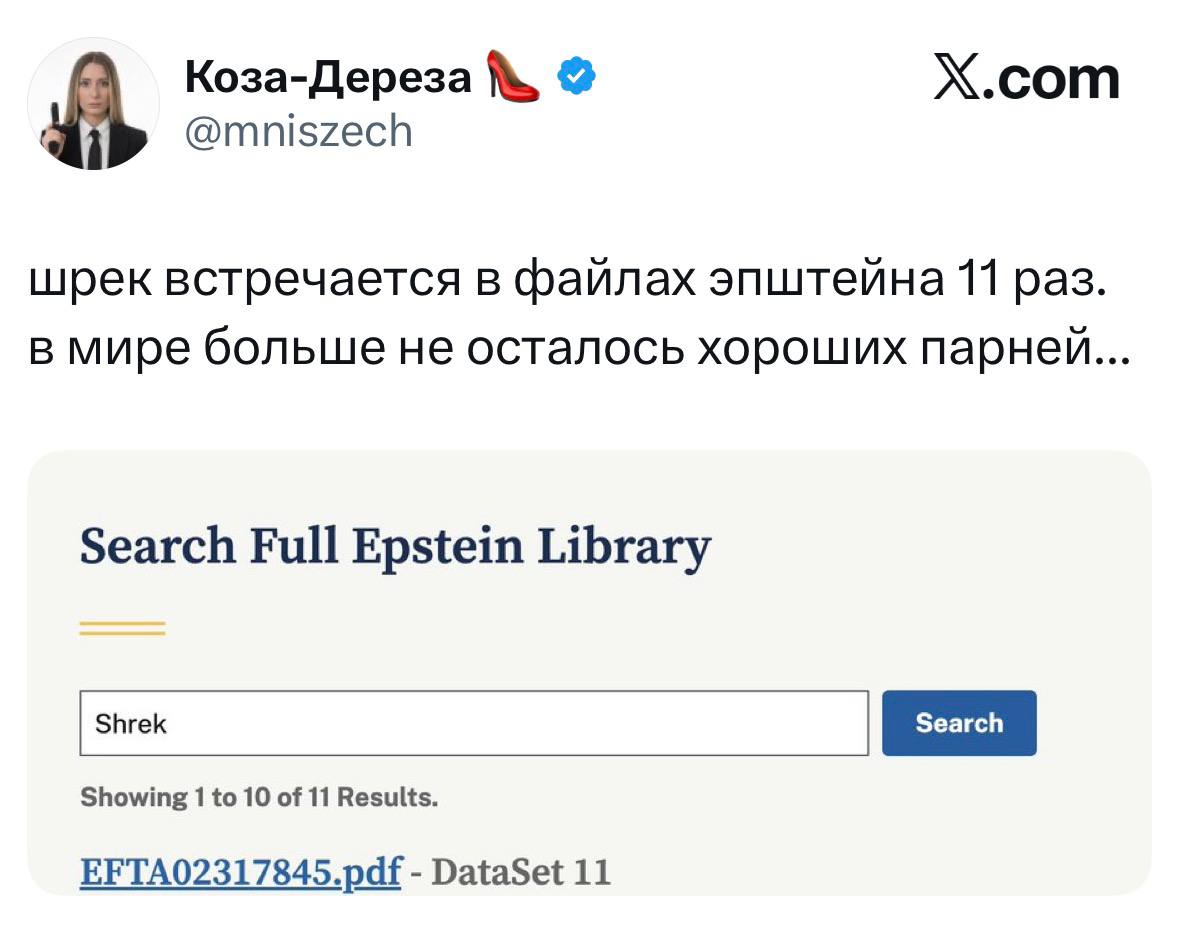Open the Коза-Дереза profile avatar
Image resolution: width=1179 pixels, height=932 pixels.
point(92,105)
